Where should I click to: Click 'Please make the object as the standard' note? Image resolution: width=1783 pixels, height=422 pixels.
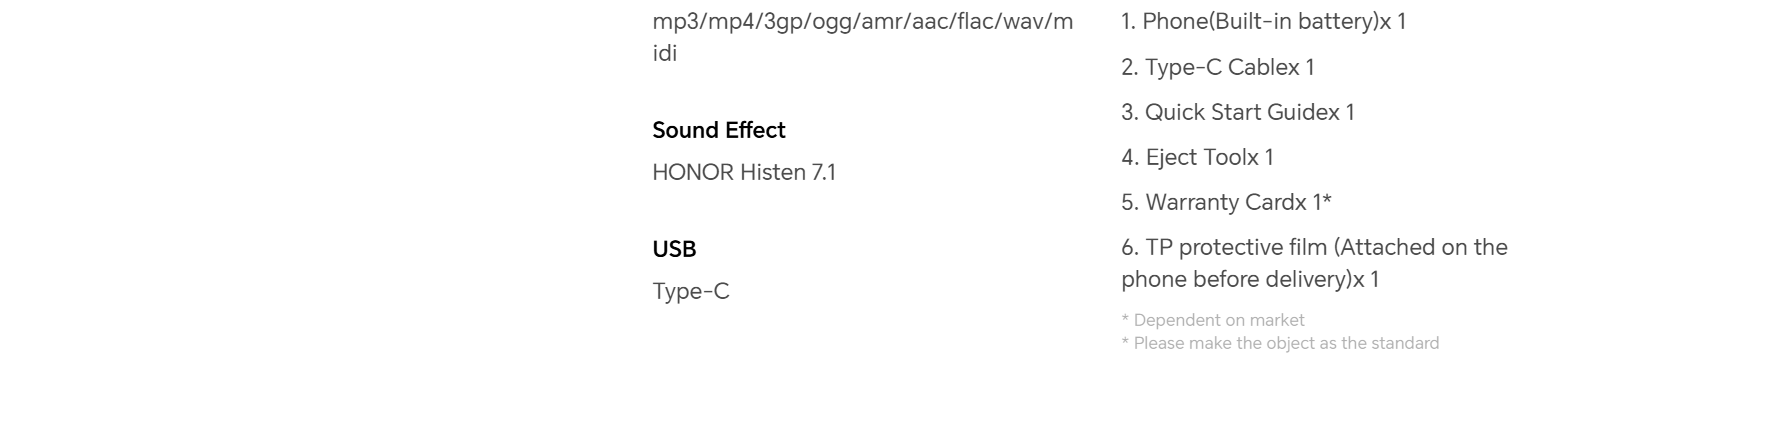1280,343
